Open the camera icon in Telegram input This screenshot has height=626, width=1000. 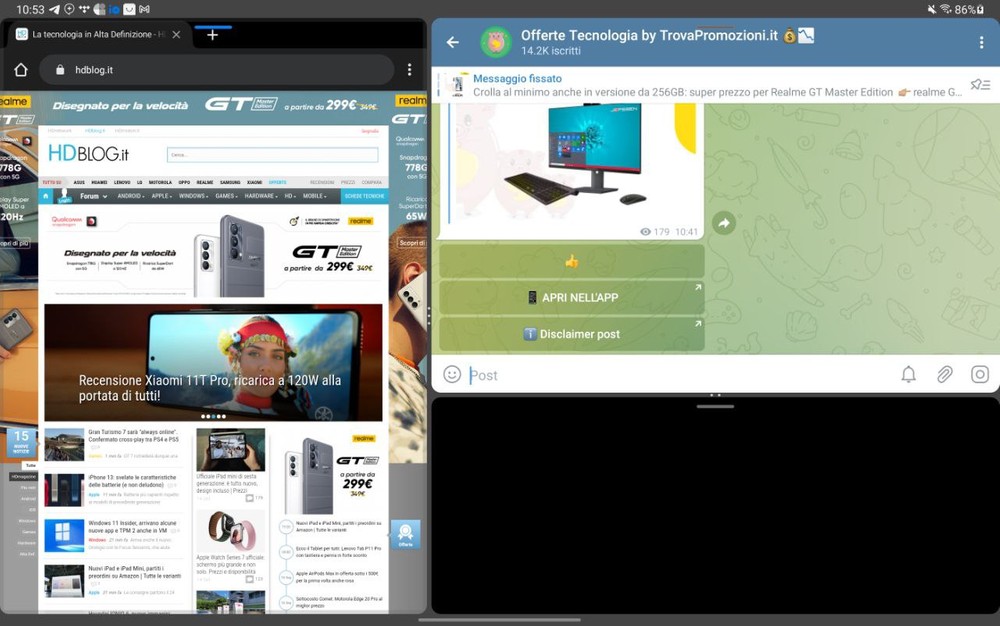point(980,374)
